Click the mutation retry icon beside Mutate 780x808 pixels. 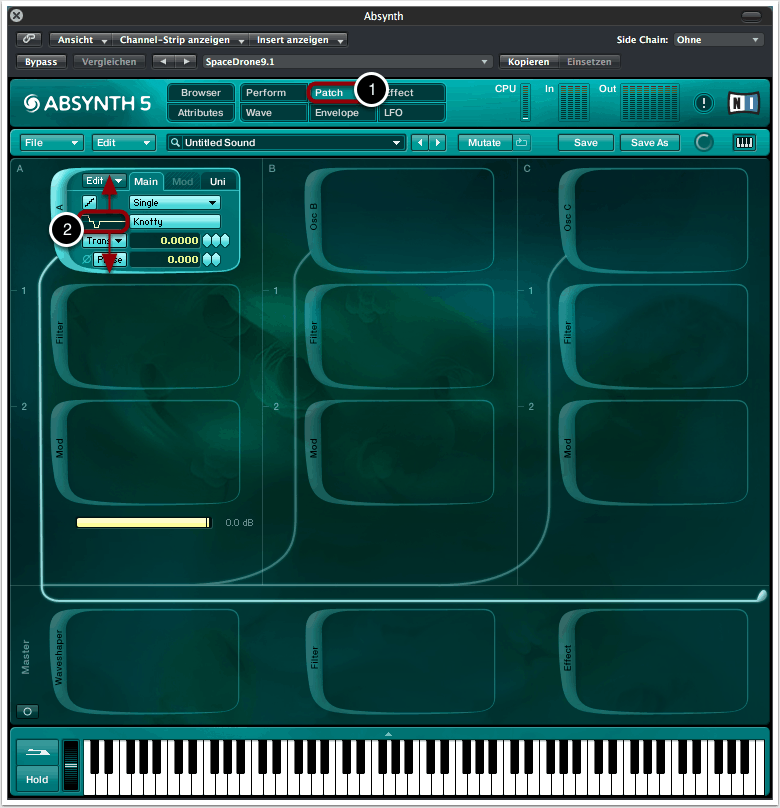[x=522, y=143]
